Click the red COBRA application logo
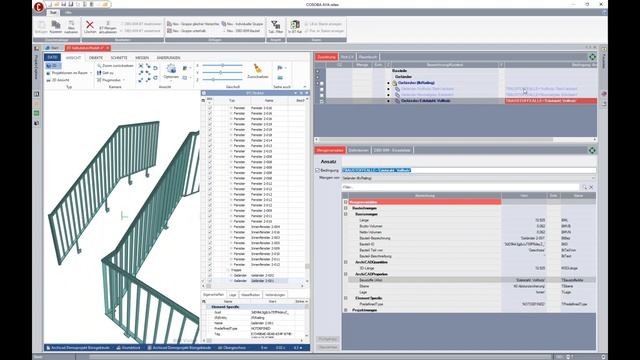 click(39, 7)
